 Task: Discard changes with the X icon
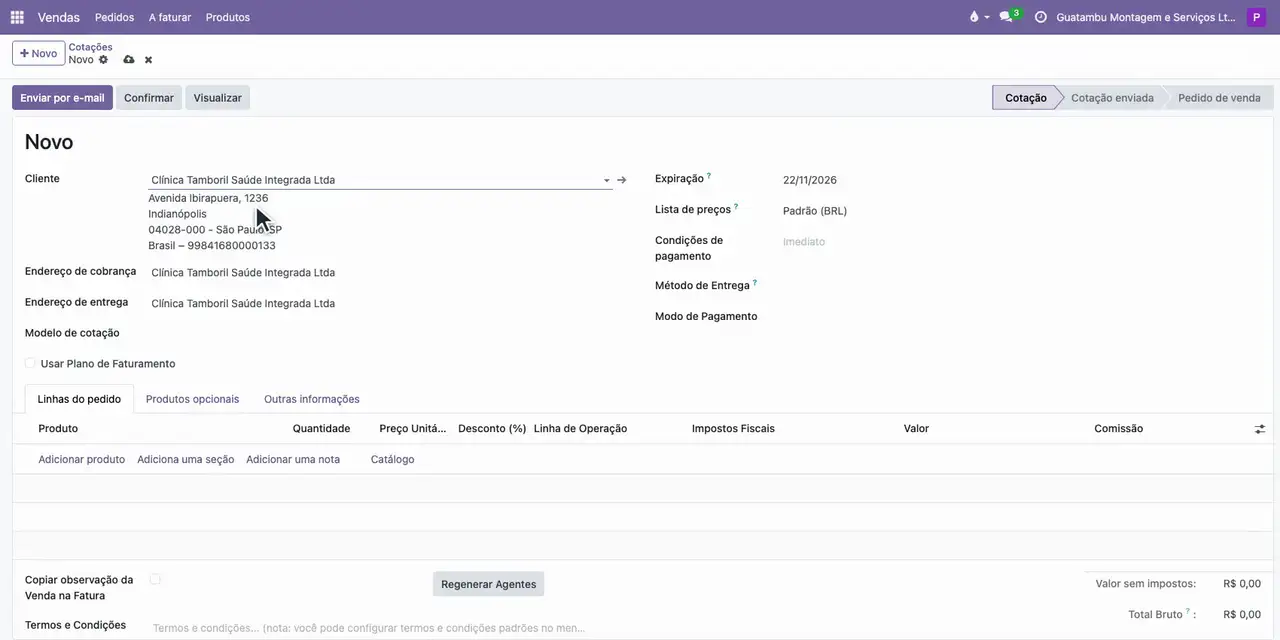148,60
